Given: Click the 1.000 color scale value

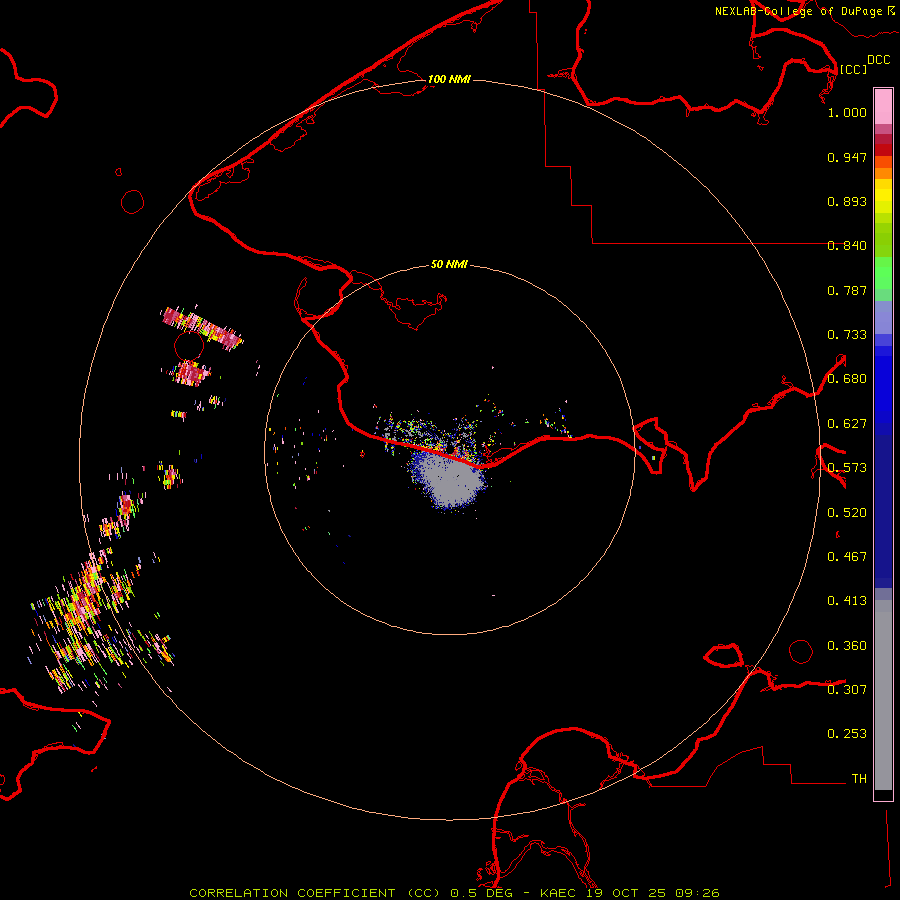Looking at the screenshot, I should point(847,112).
